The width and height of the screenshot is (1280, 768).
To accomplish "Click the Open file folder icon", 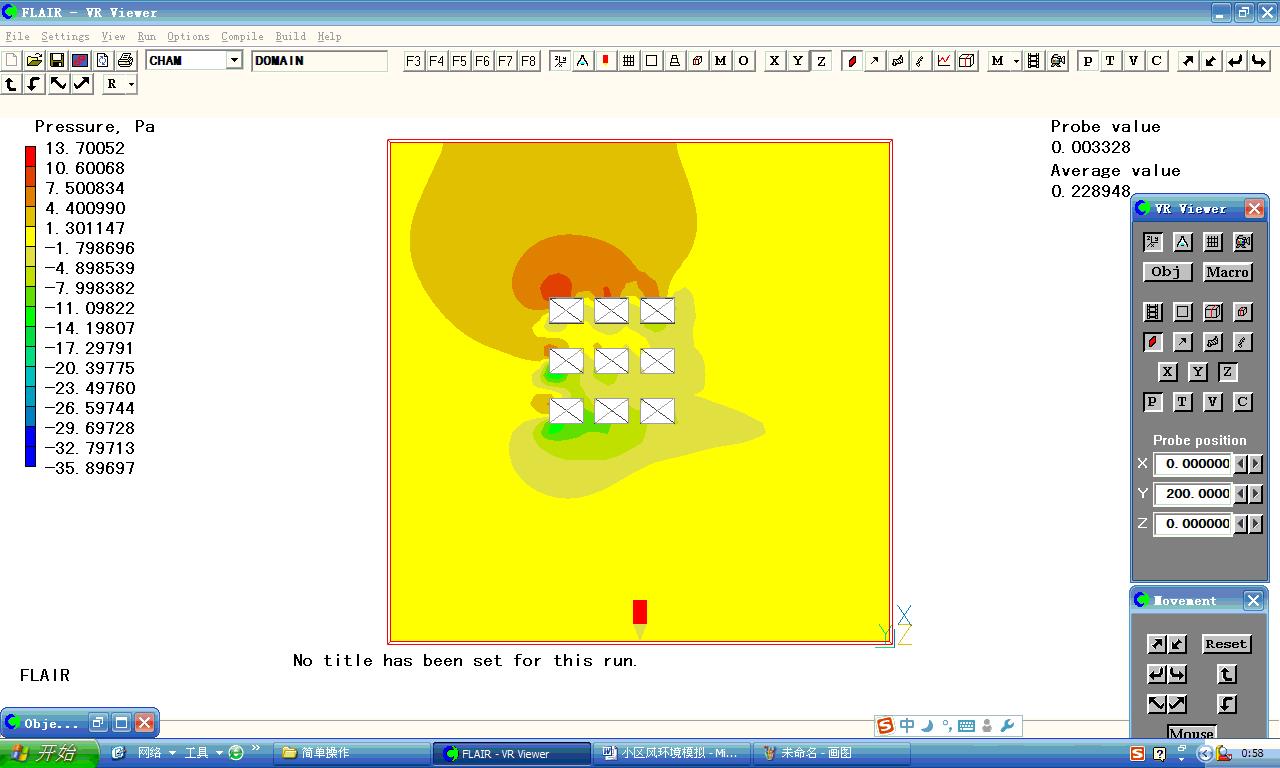I will click(34, 61).
